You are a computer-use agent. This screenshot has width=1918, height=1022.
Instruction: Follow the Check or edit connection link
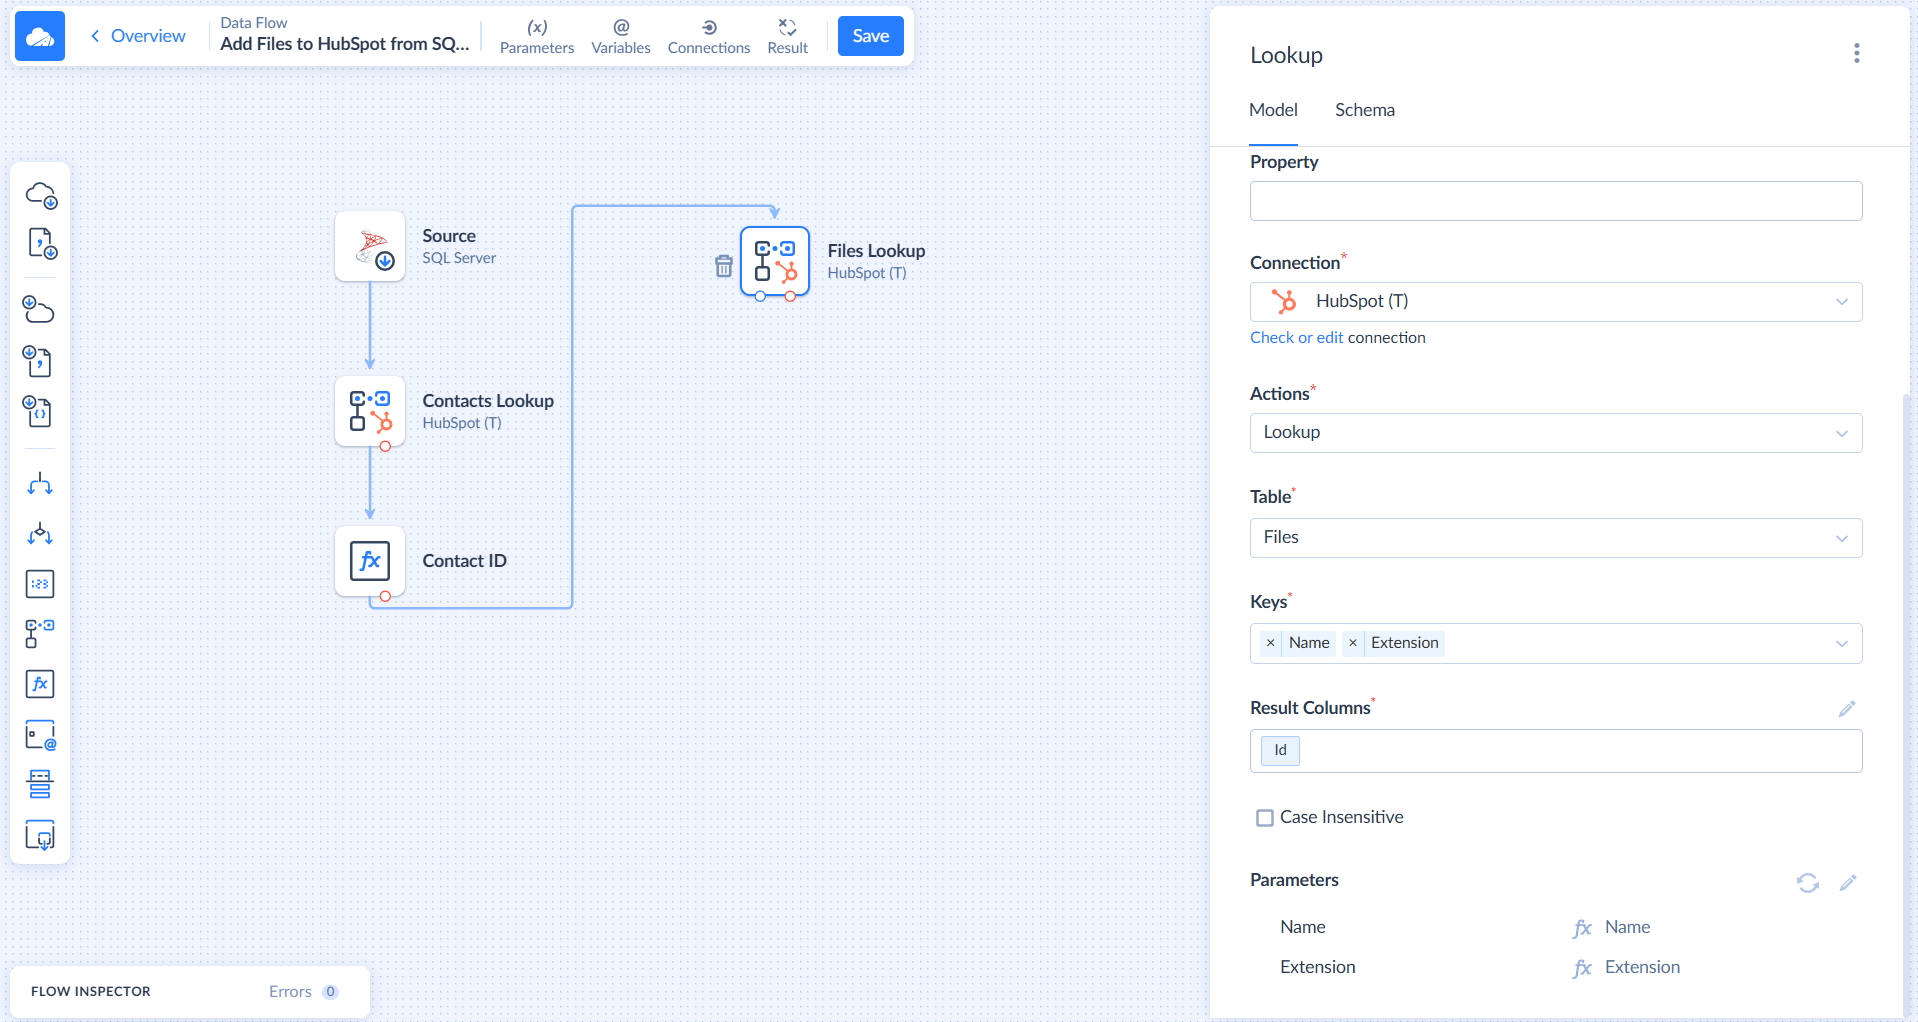tap(1296, 338)
